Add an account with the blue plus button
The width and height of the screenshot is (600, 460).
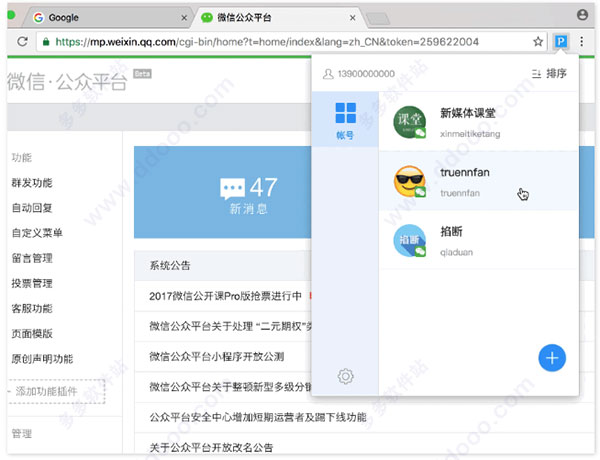click(552, 358)
